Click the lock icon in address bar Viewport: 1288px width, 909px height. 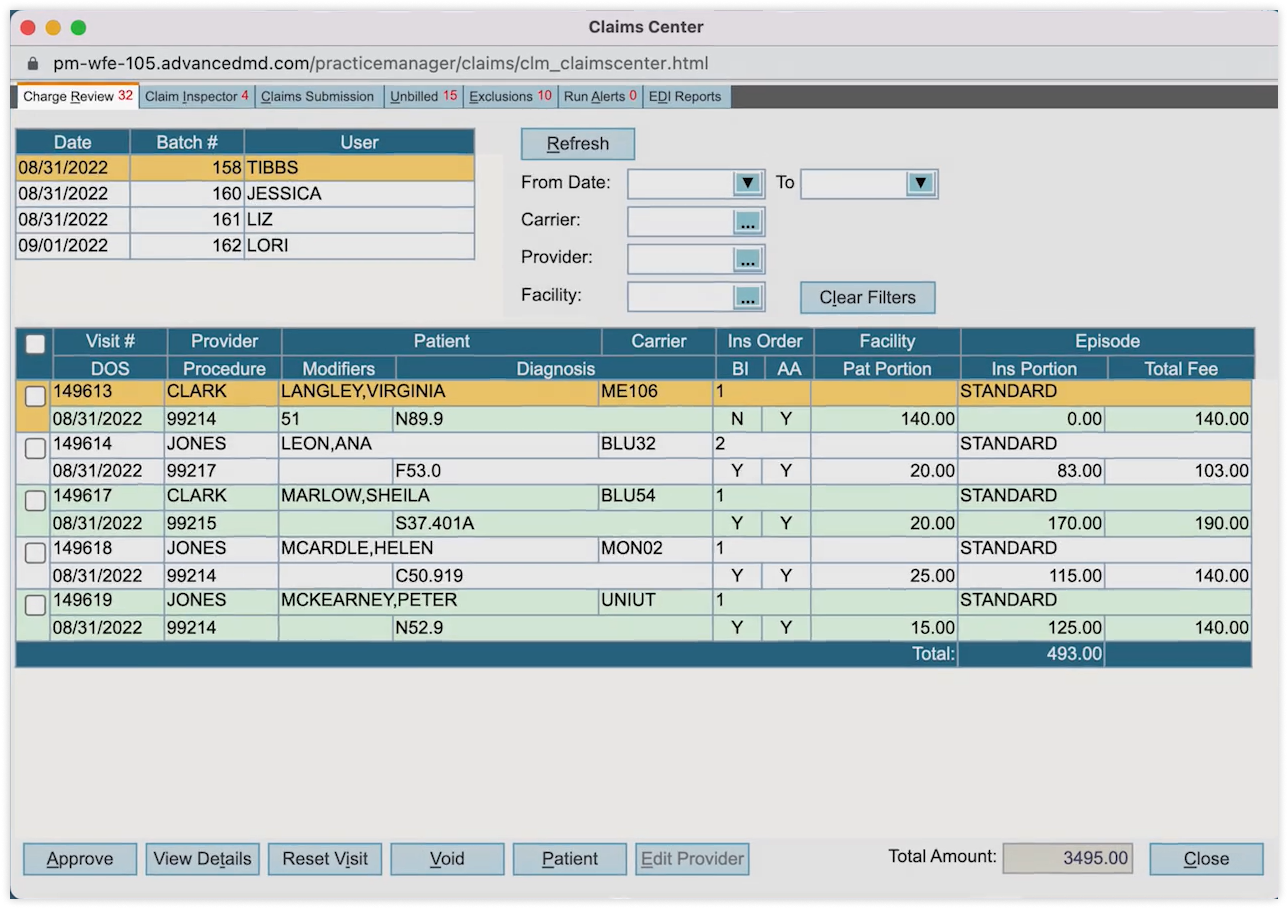[x=33, y=63]
